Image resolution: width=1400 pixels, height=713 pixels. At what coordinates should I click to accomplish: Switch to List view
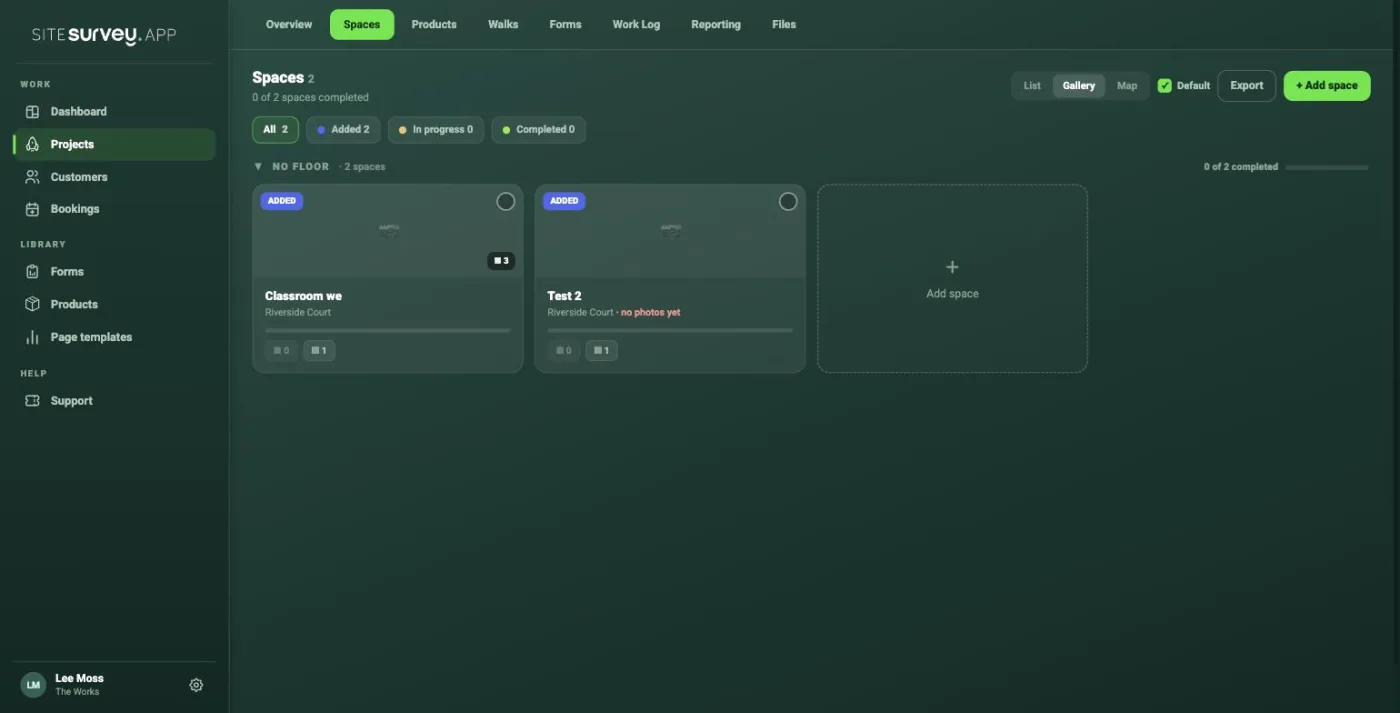pyautogui.click(x=1032, y=86)
